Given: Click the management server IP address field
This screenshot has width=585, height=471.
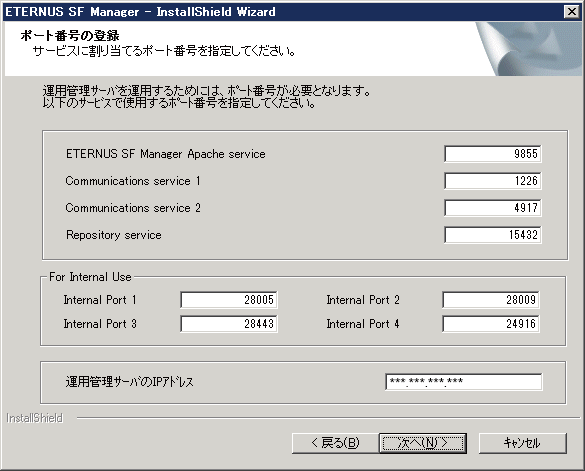Looking at the screenshot, I should [x=464, y=382].
